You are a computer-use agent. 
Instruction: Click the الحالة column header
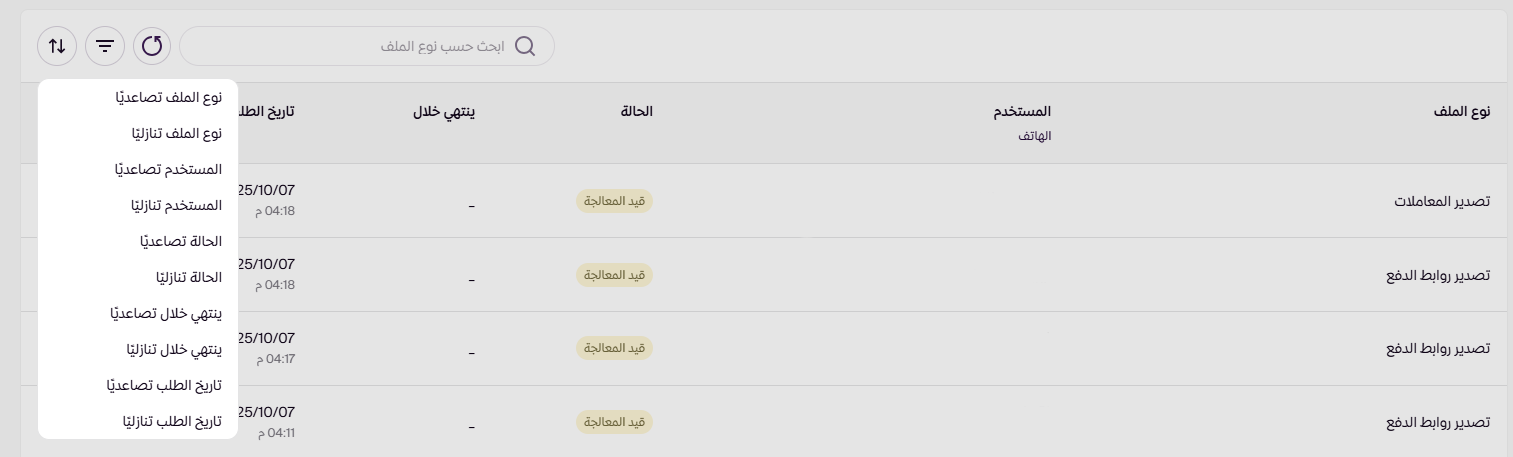point(636,112)
